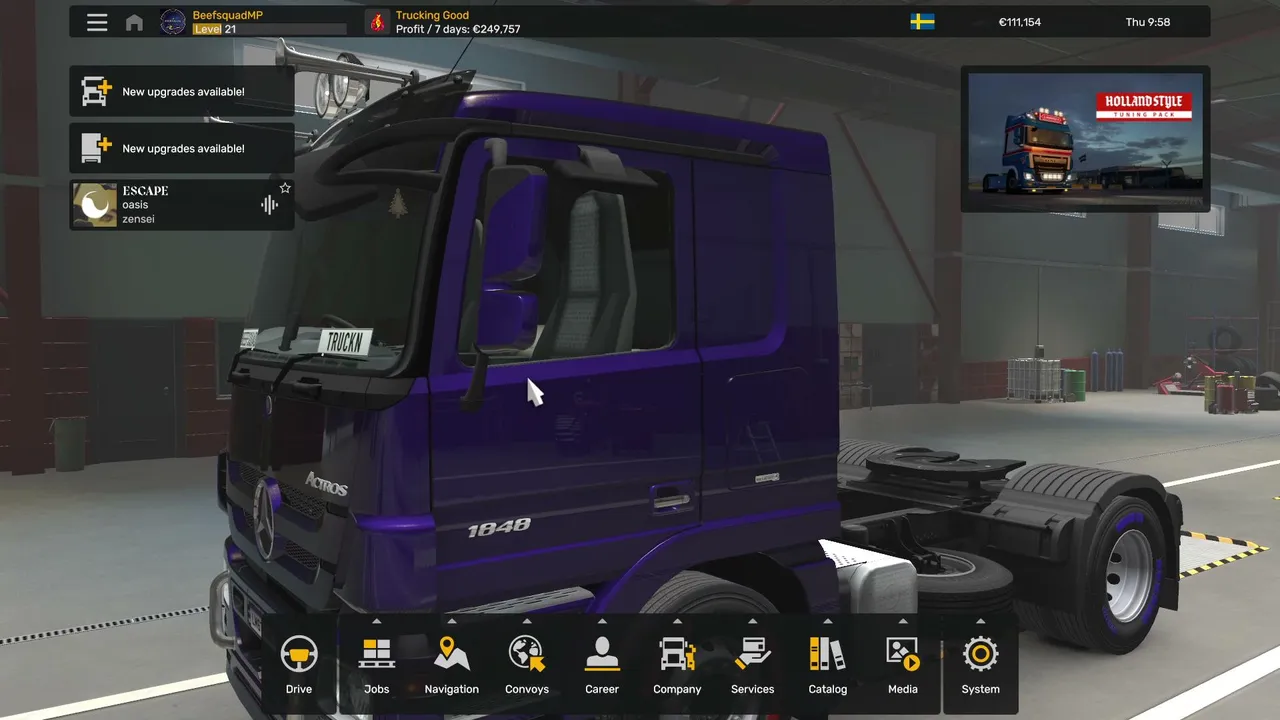The width and height of the screenshot is (1280, 720).
Task: Open the Career menu
Action: [x=602, y=665]
